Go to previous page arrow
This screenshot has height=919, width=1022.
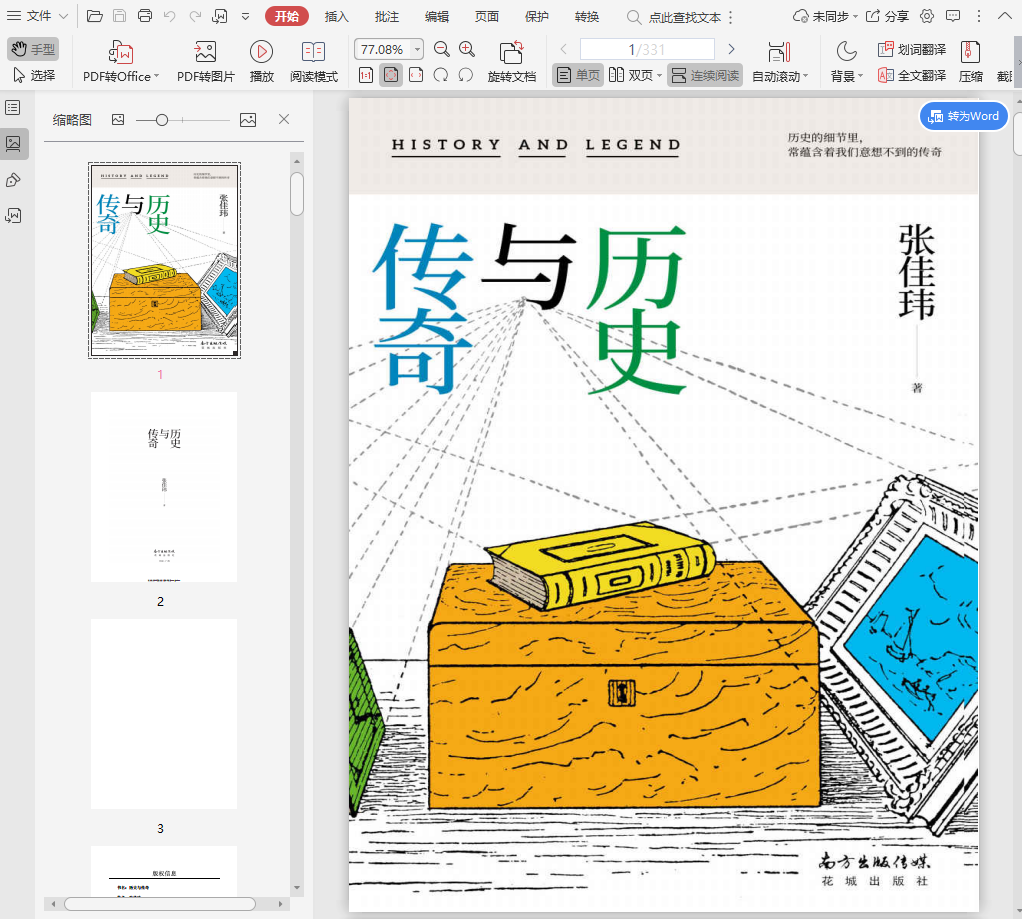[x=564, y=49]
